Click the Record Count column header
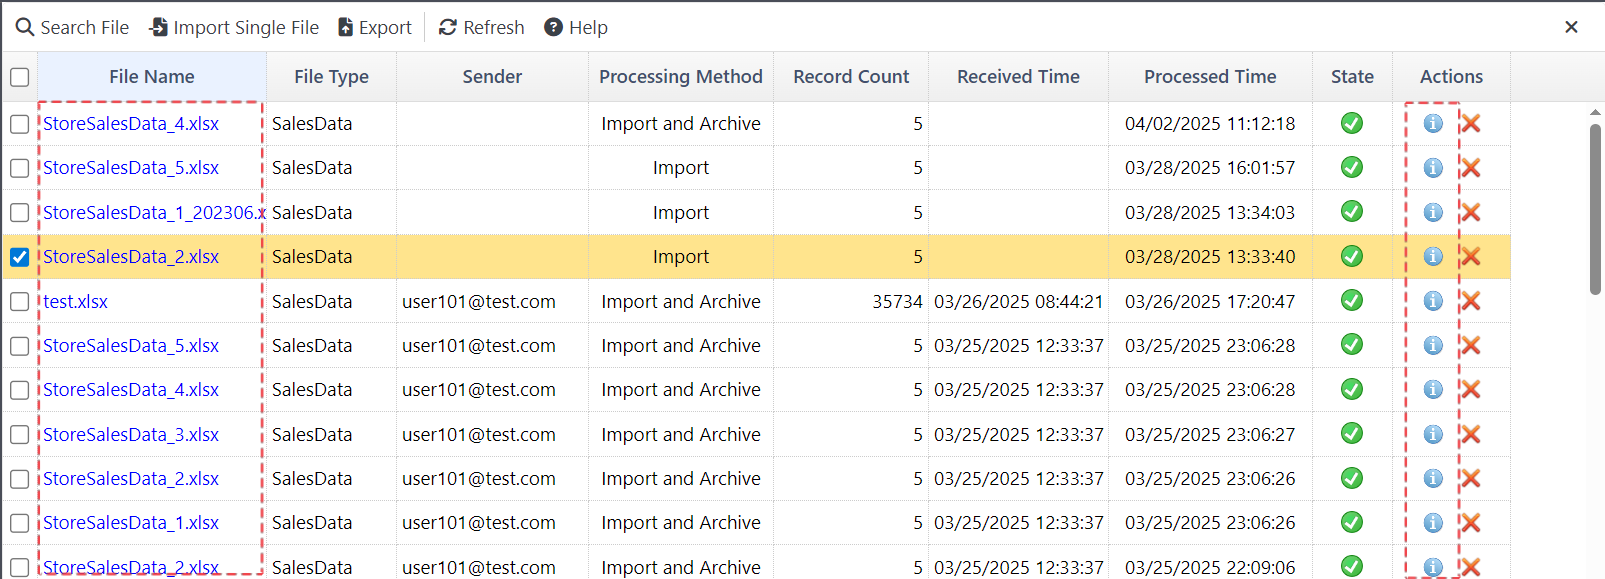Screen dimensions: 1605x579 tap(850, 77)
